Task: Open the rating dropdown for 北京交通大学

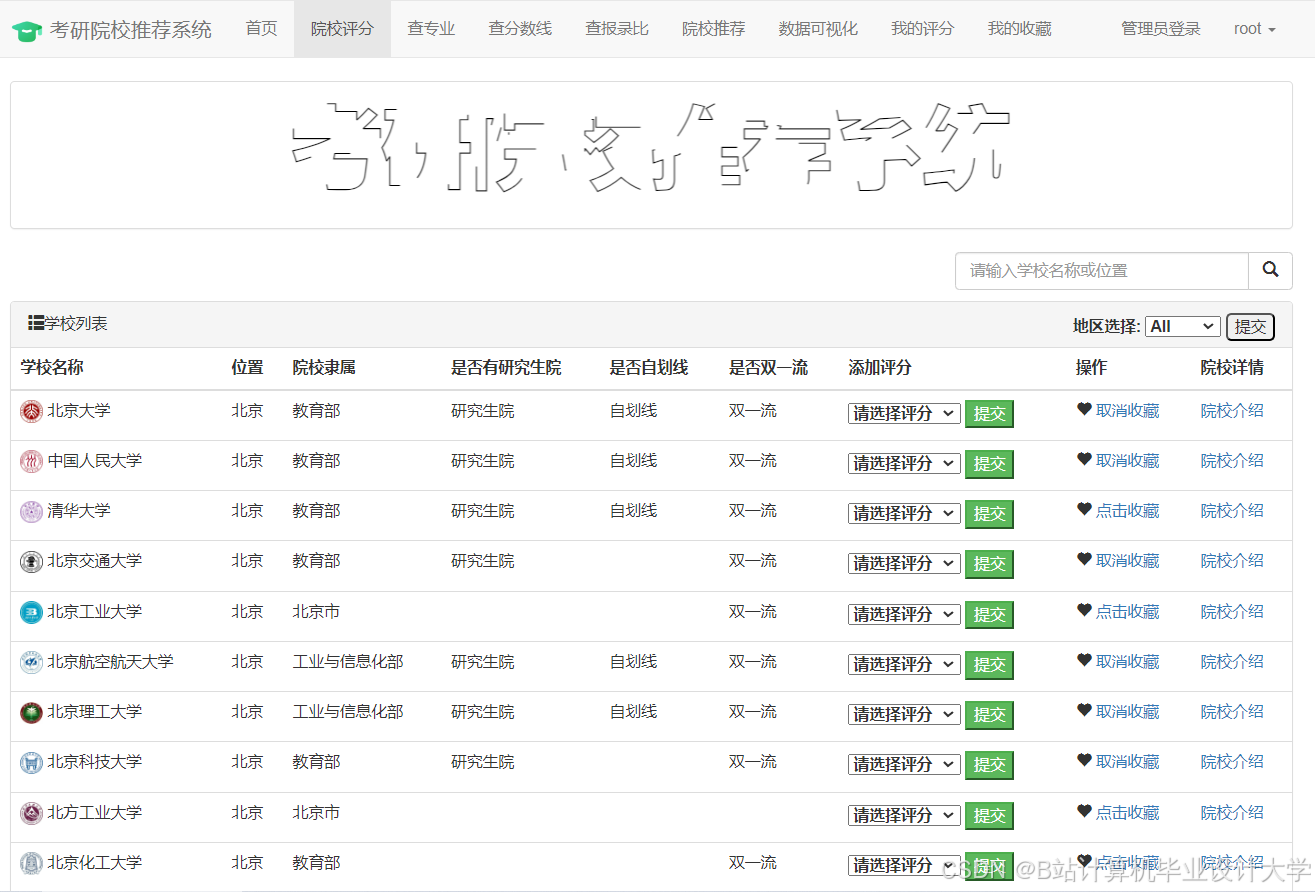Action: 904,563
